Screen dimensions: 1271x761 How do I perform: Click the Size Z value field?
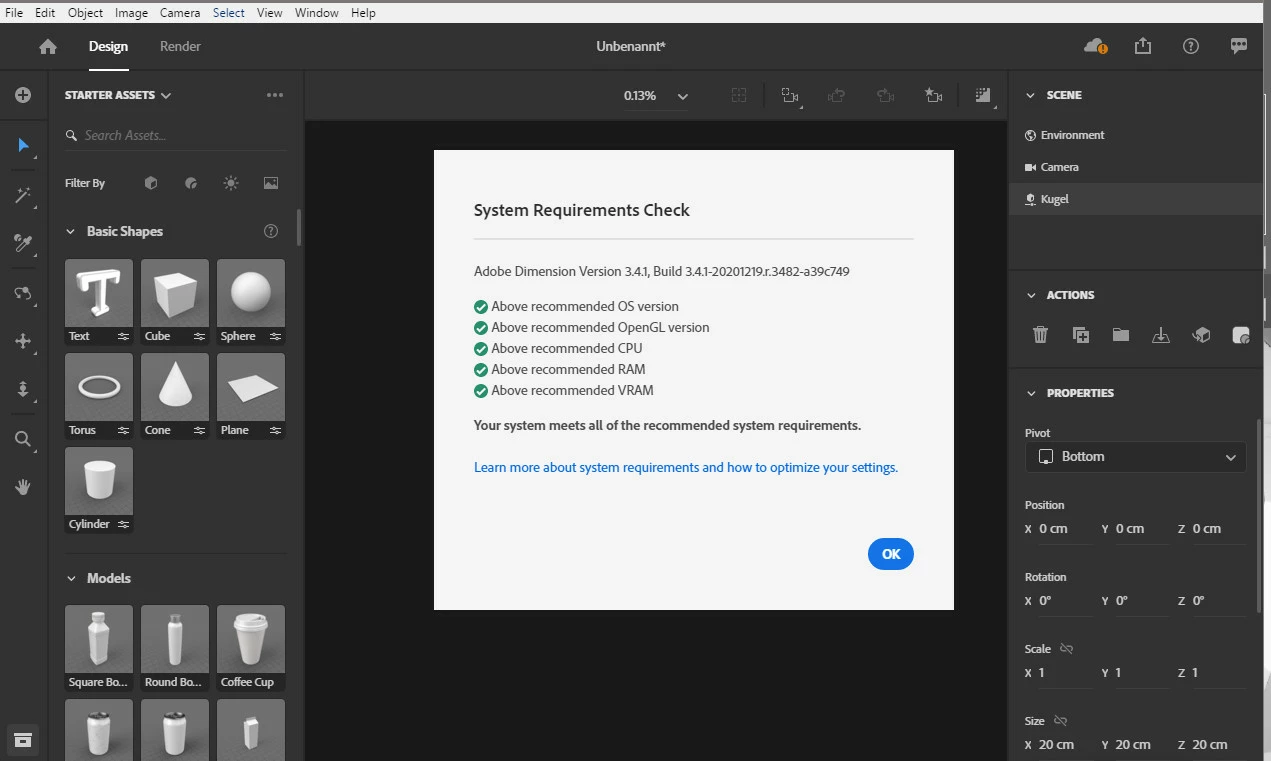point(1218,745)
